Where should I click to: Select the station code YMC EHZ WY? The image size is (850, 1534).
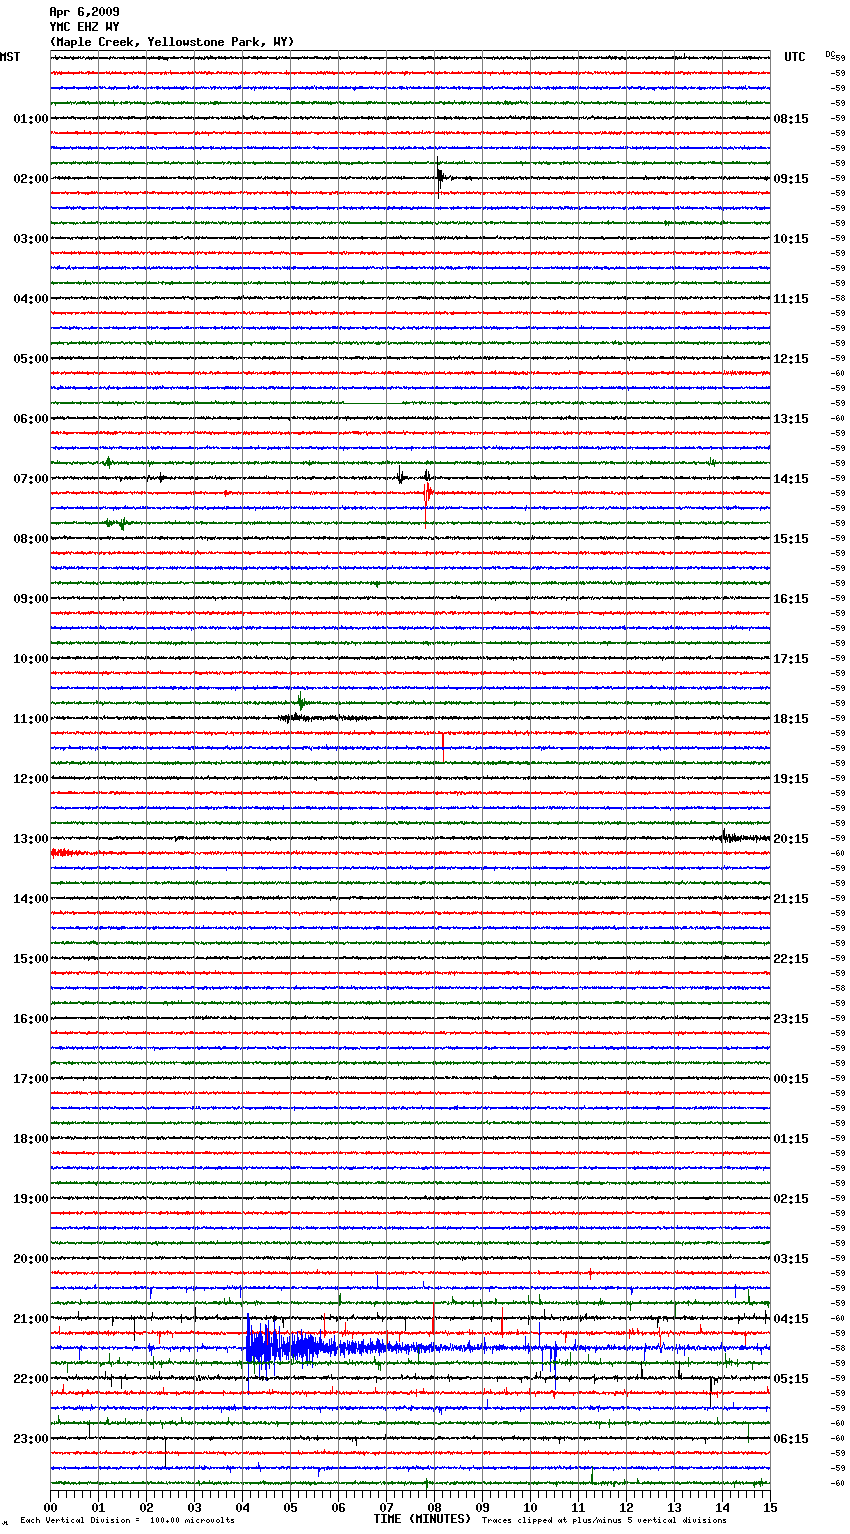(x=84, y=27)
